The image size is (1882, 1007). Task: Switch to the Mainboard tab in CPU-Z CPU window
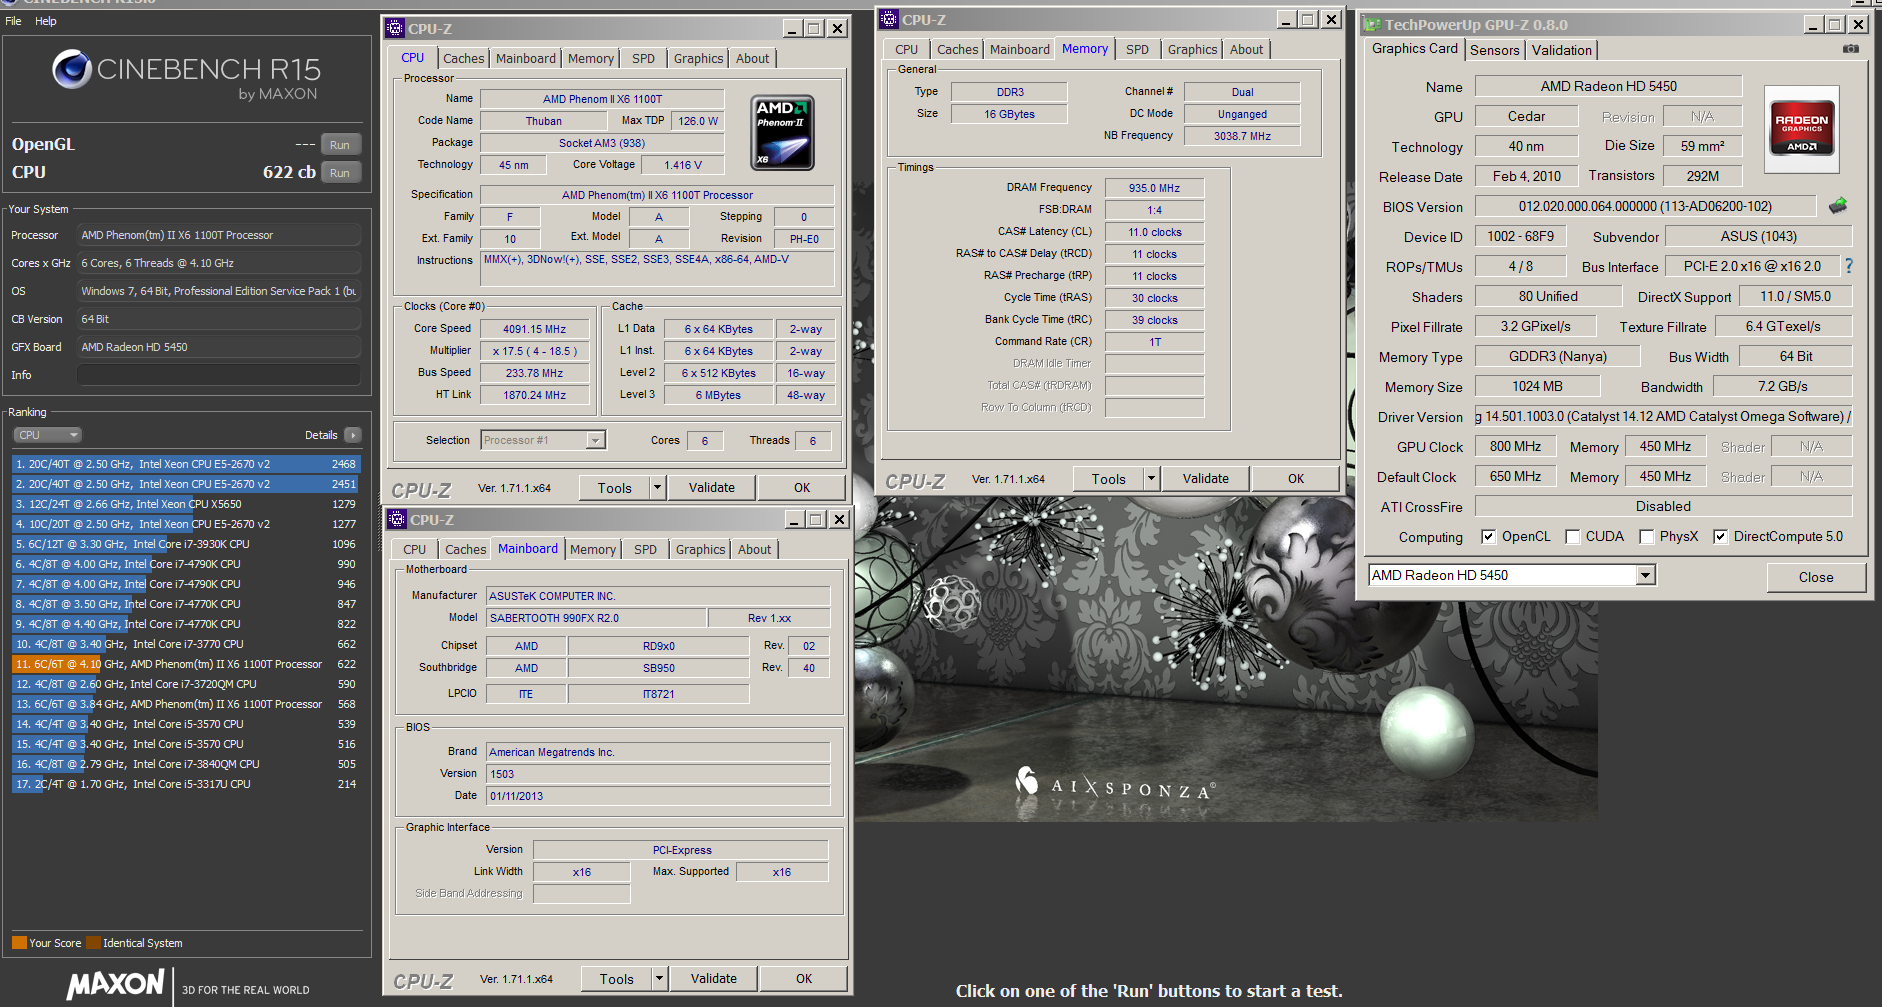click(526, 59)
